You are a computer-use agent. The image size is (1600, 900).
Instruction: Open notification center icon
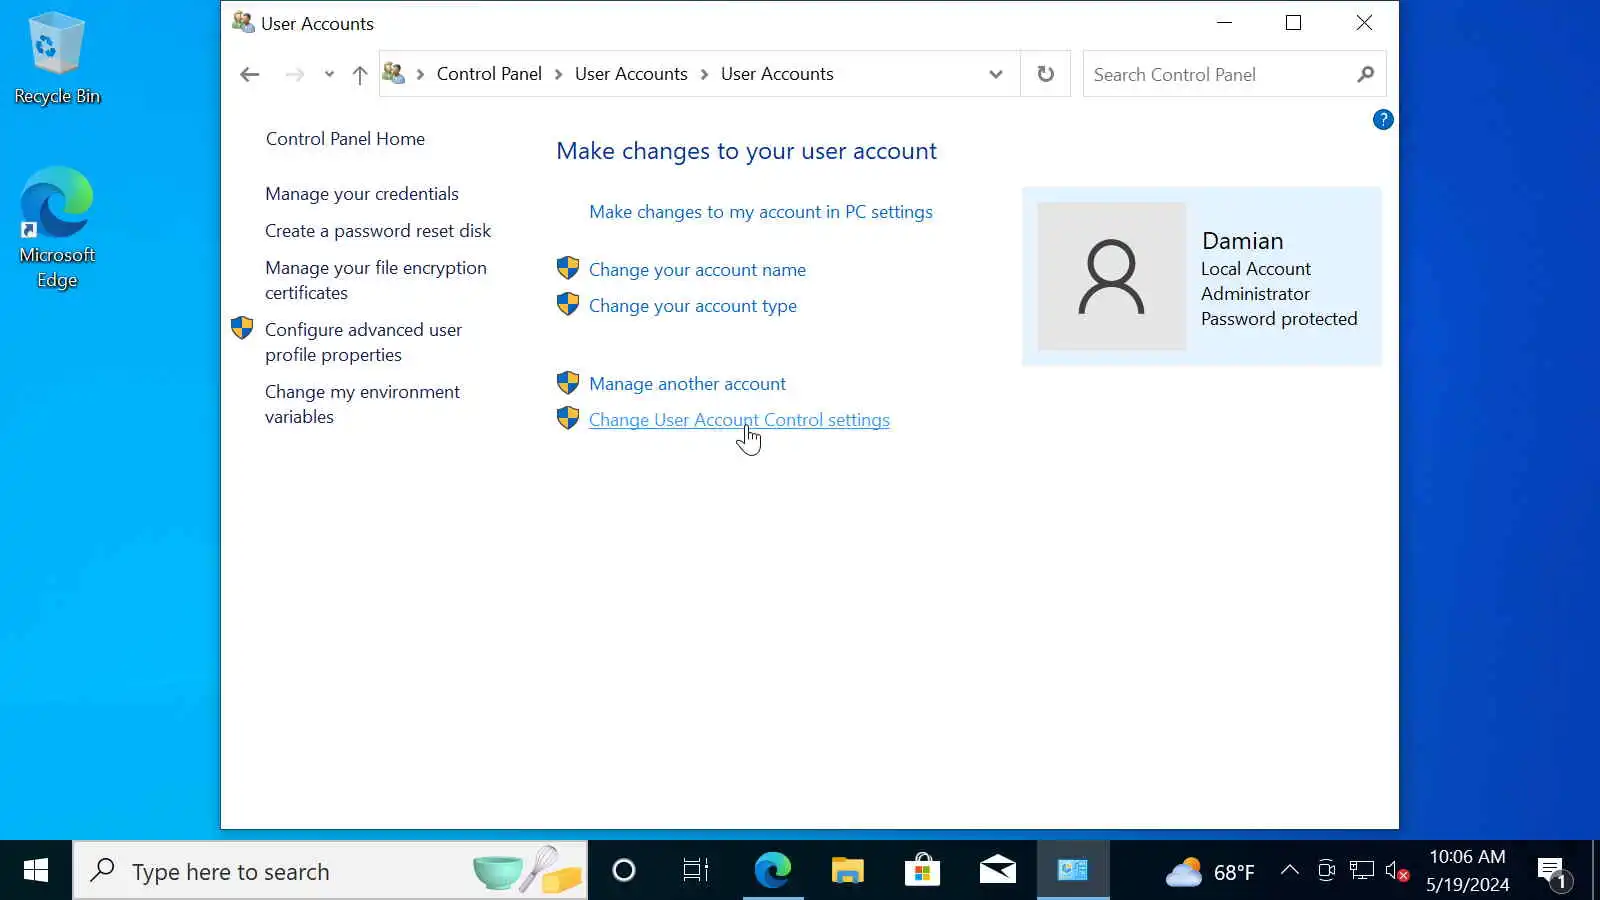(x=1553, y=872)
